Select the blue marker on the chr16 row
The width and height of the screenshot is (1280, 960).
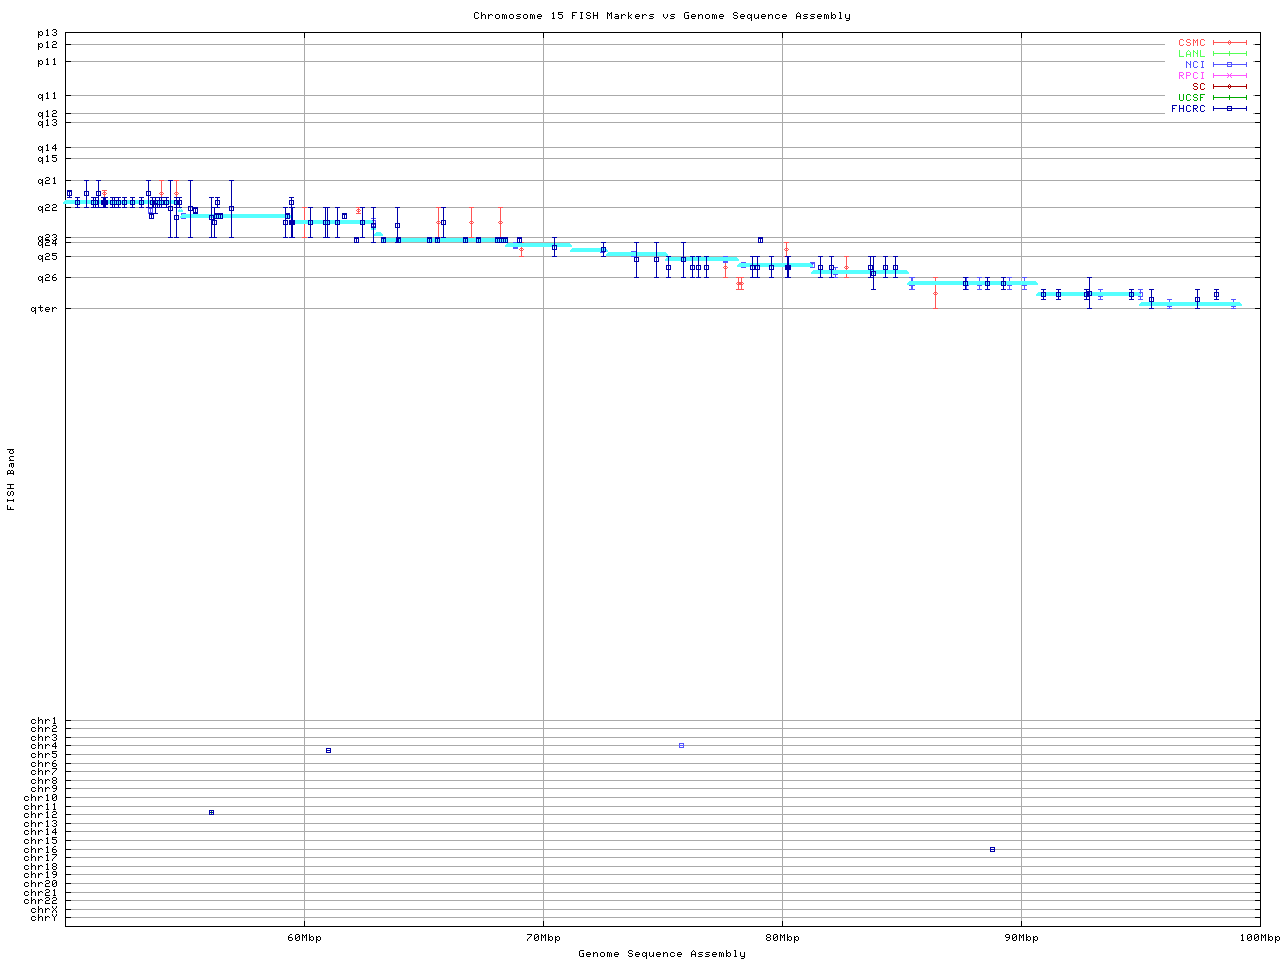point(992,849)
